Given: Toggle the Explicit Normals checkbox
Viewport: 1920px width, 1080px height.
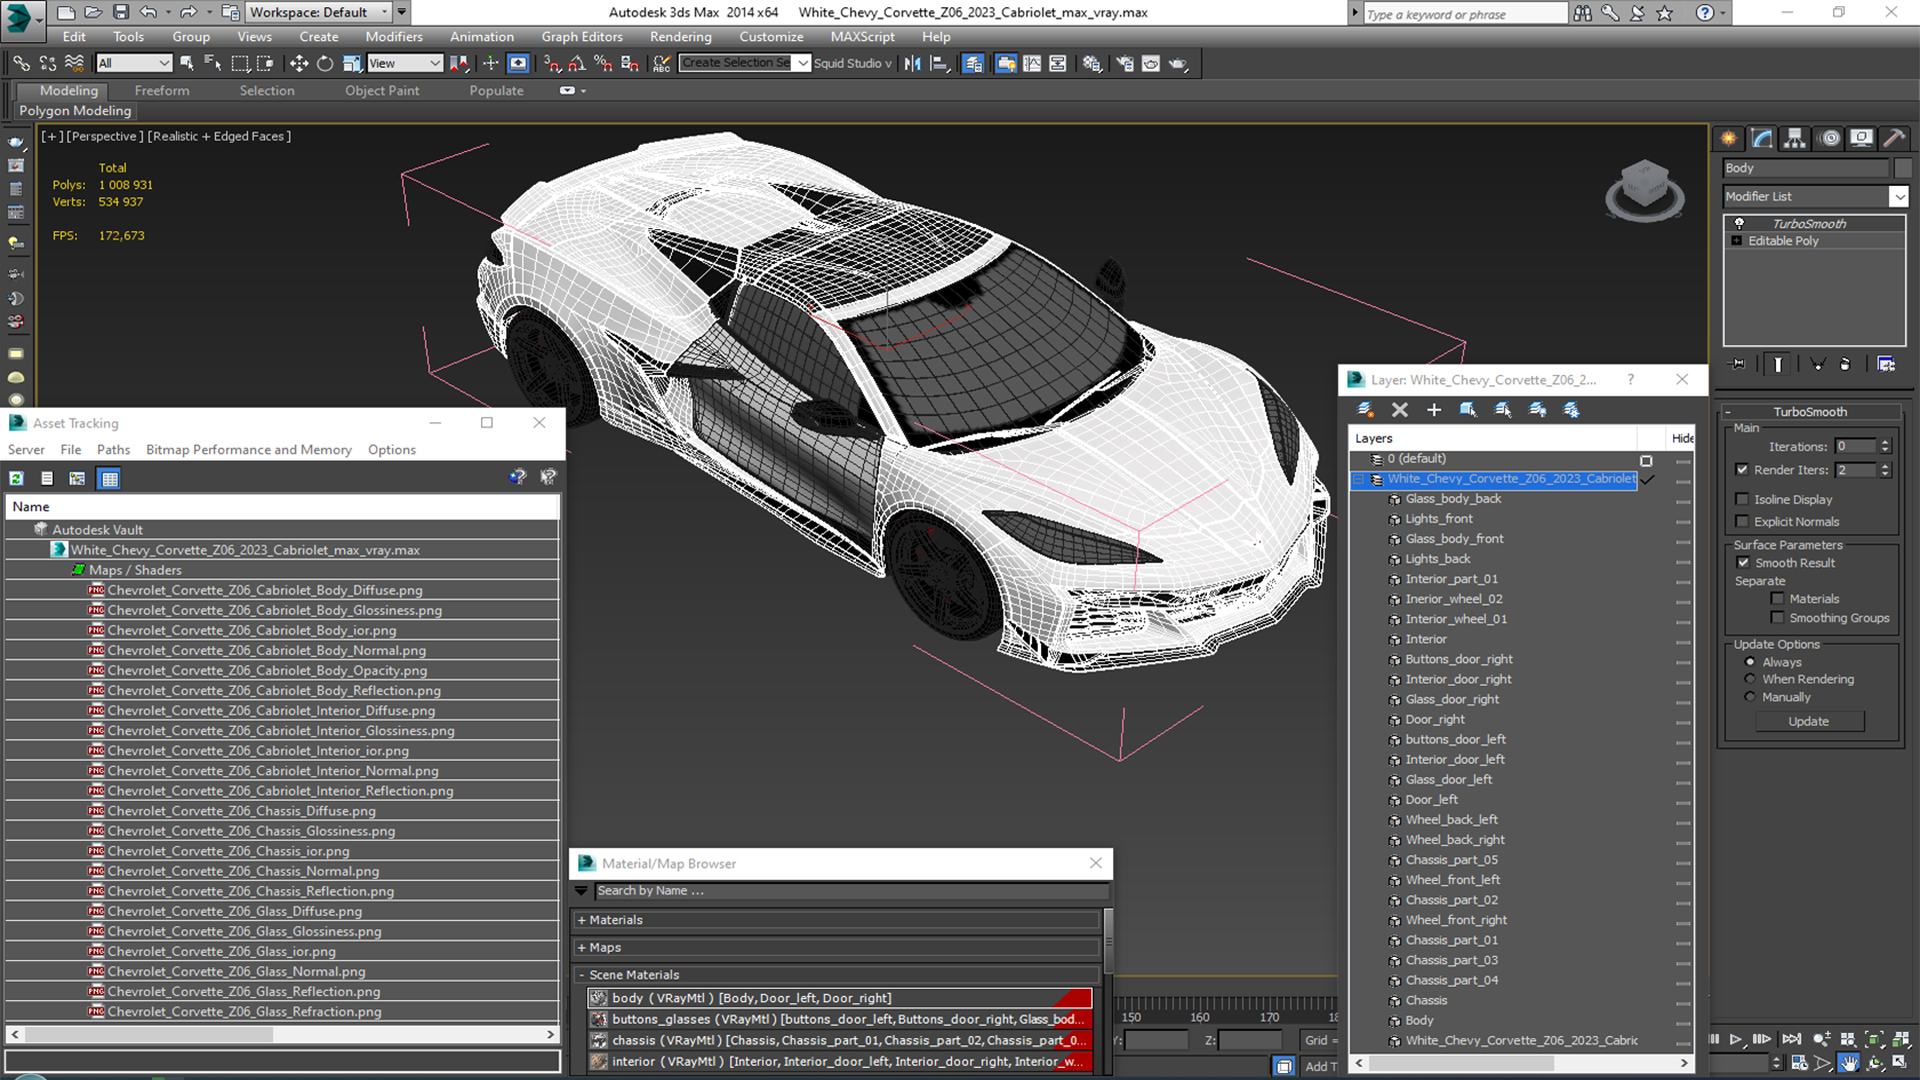Looking at the screenshot, I should (x=1743, y=521).
